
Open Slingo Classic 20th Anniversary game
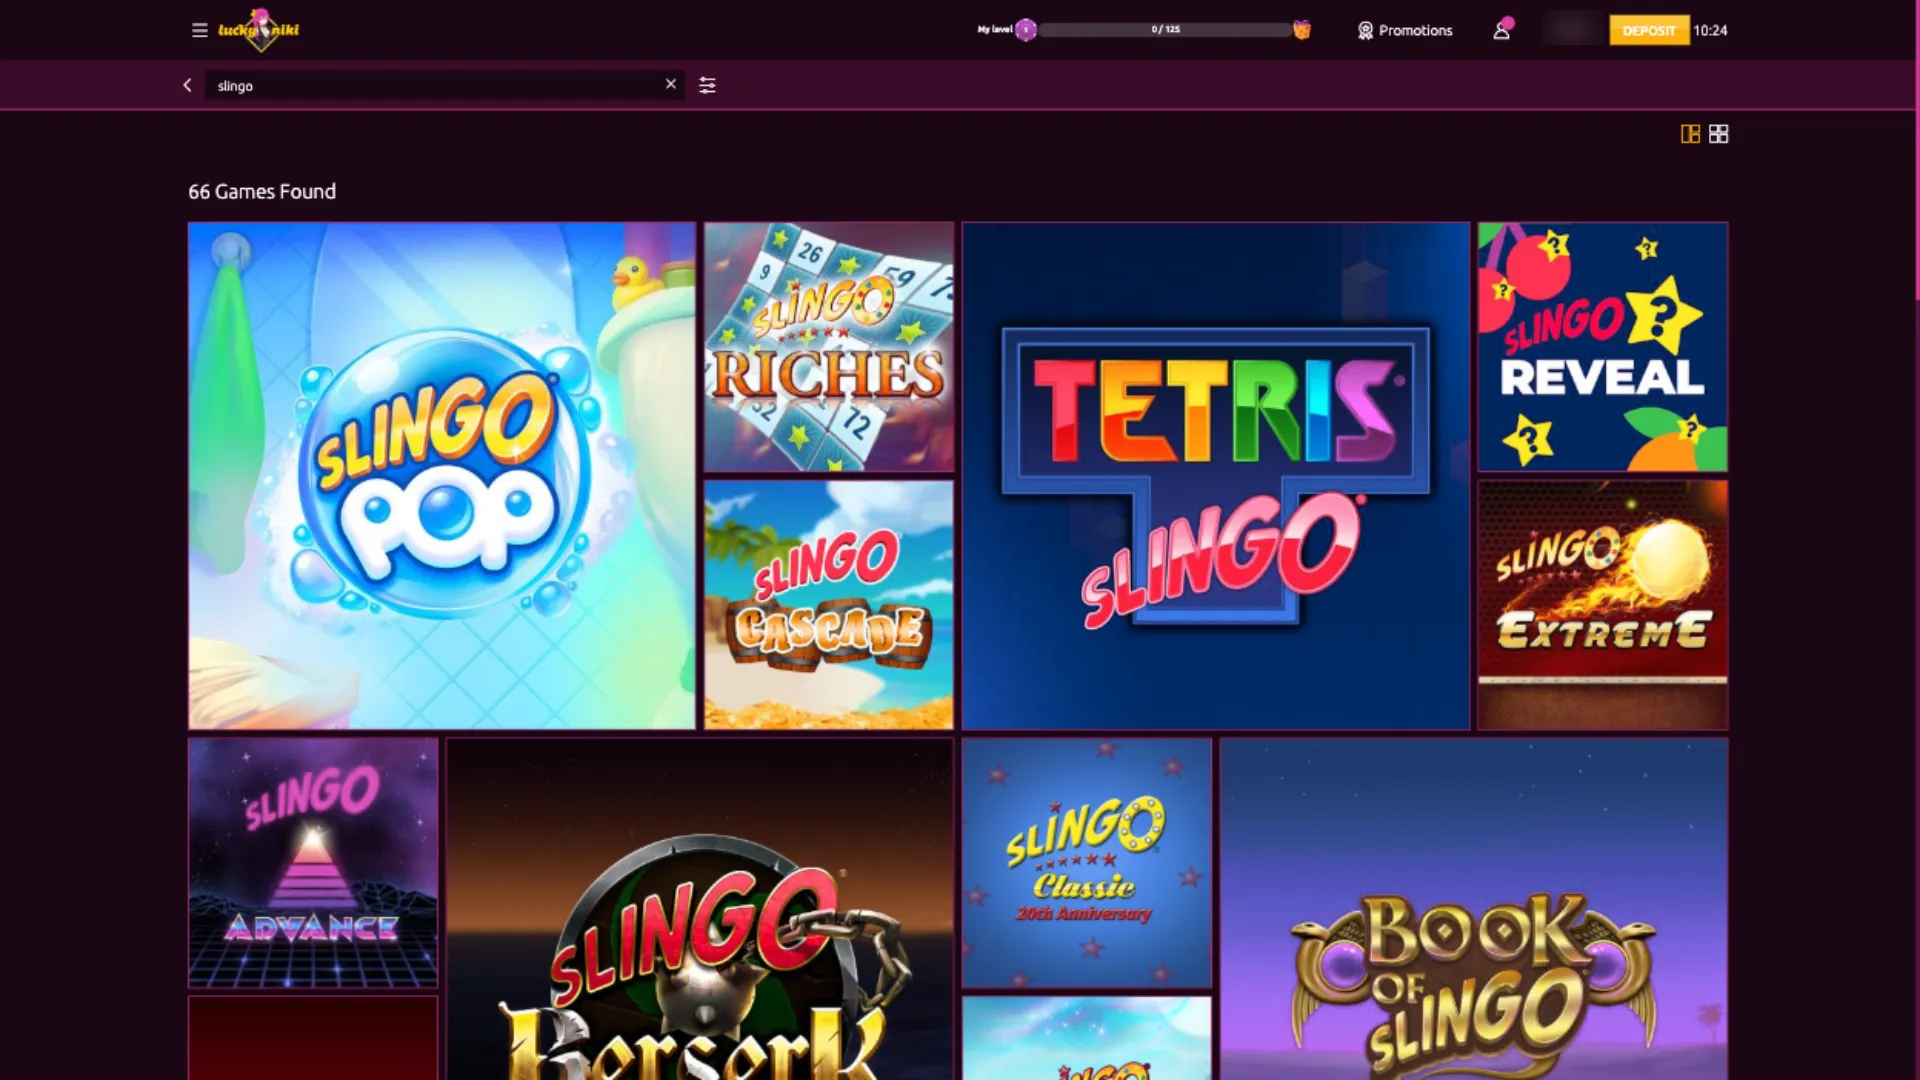(x=1087, y=863)
